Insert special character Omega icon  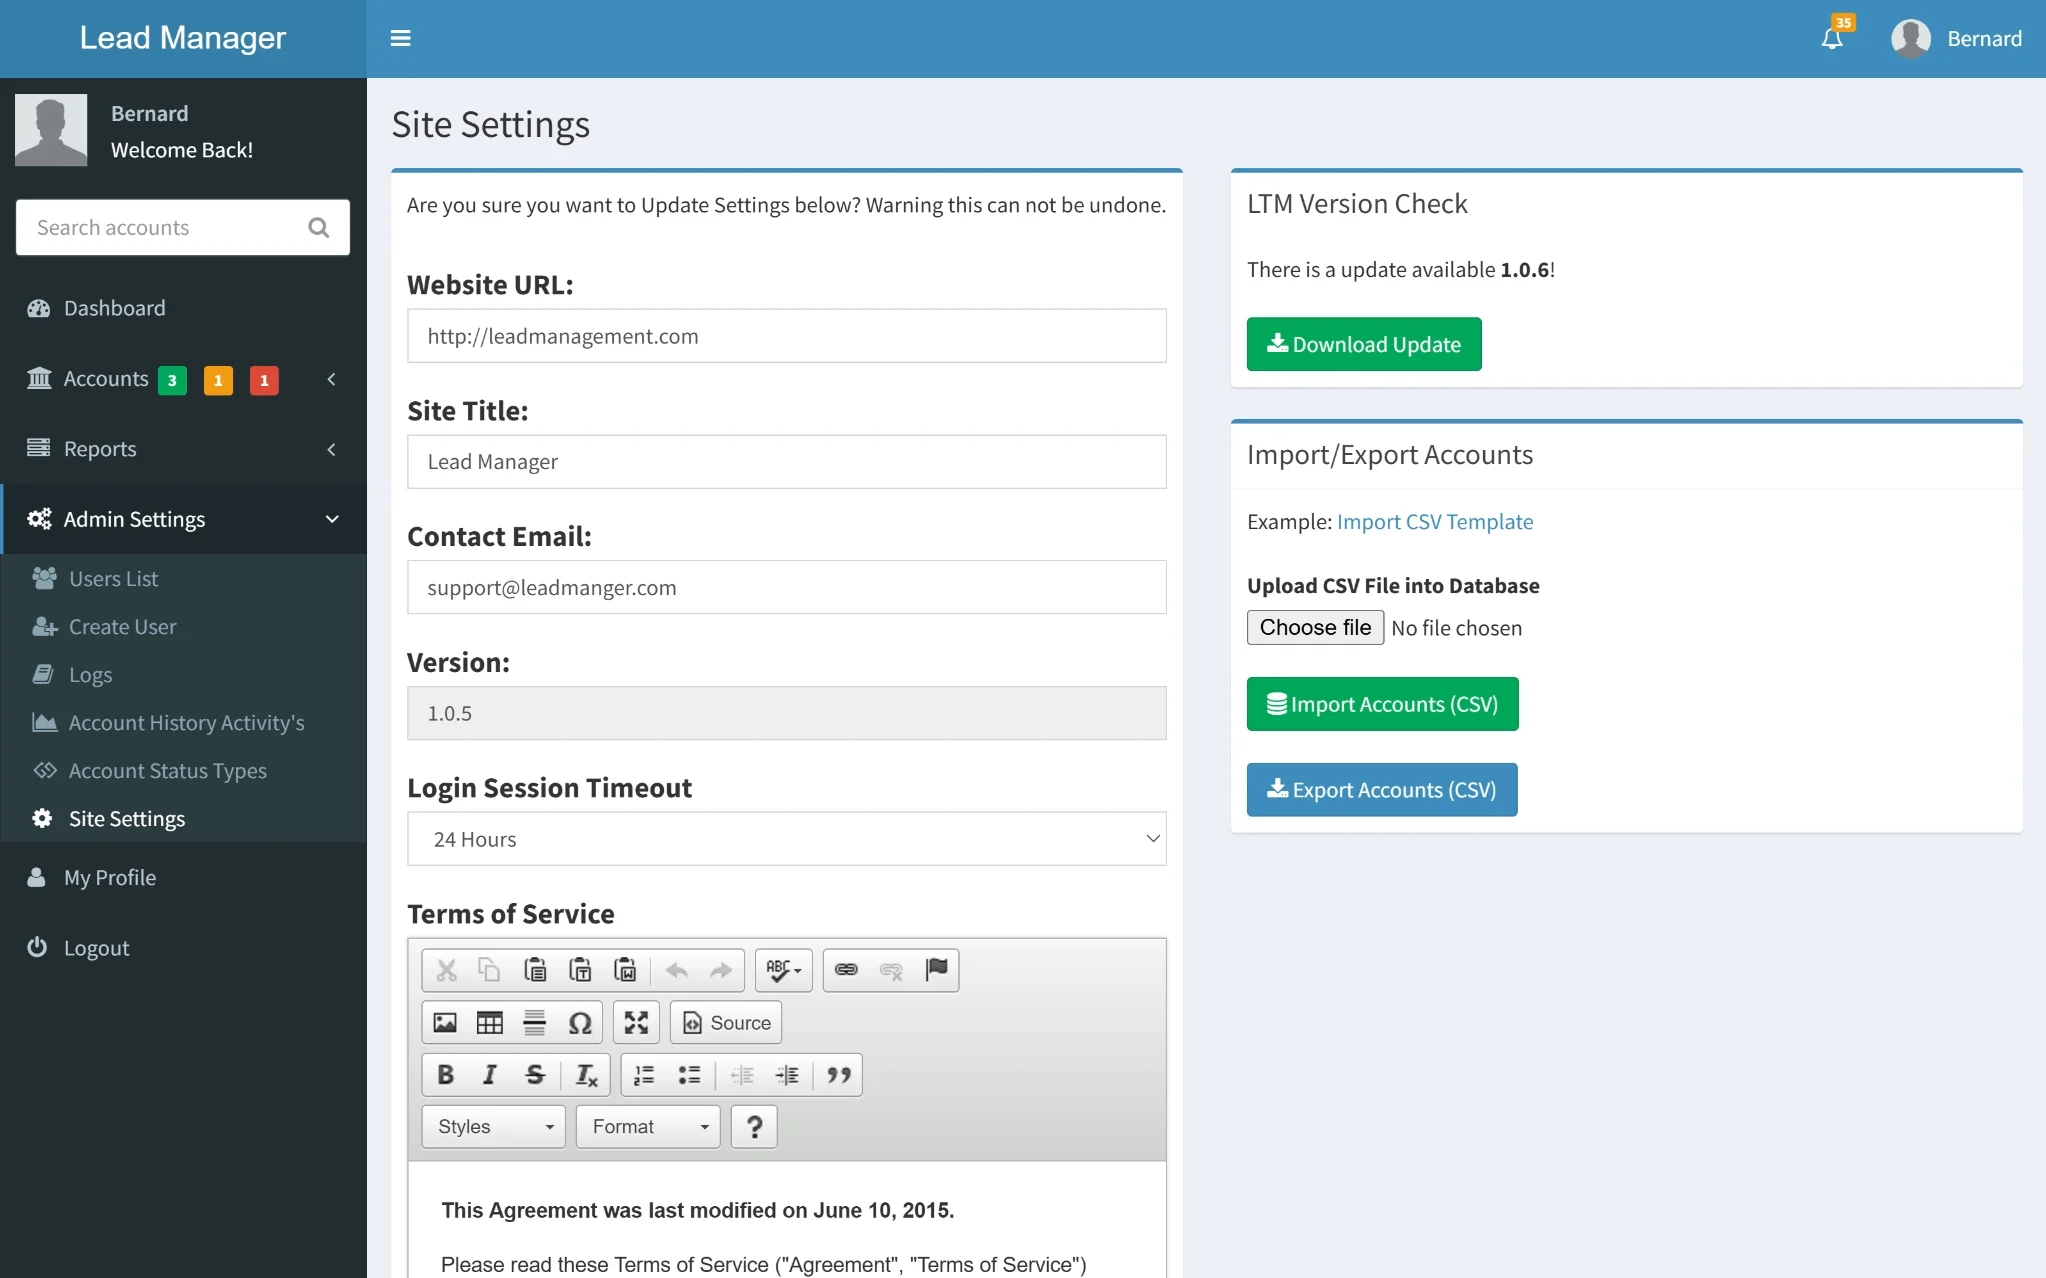[580, 1023]
